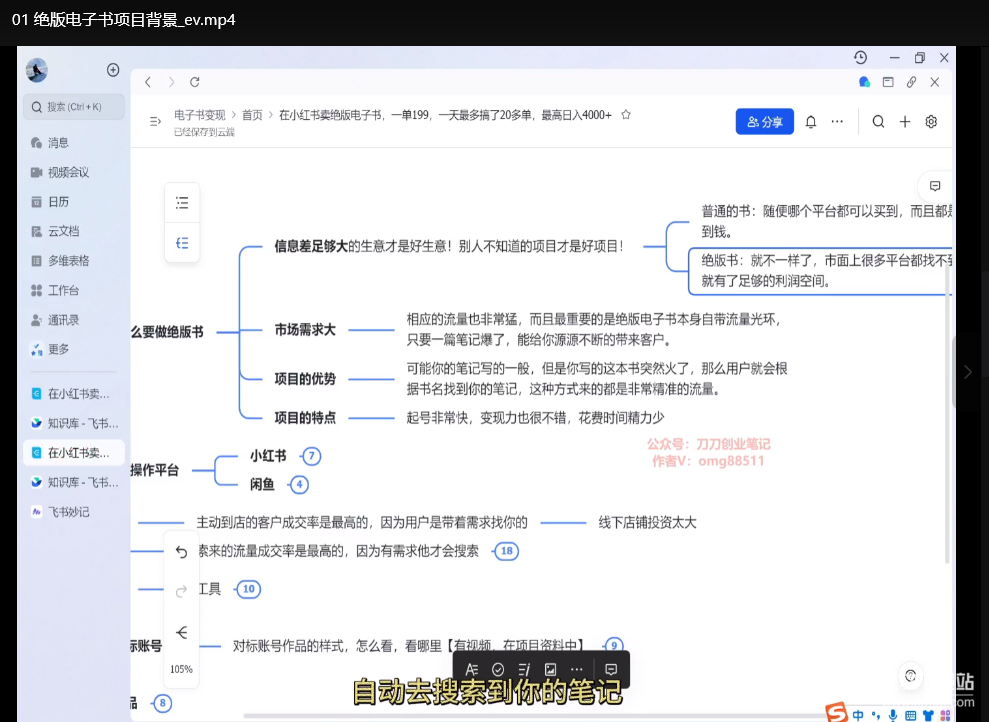Click the left arrow collapse icon above zoom
The width and height of the screenshot is (989, 722).
tap(182, 632)
